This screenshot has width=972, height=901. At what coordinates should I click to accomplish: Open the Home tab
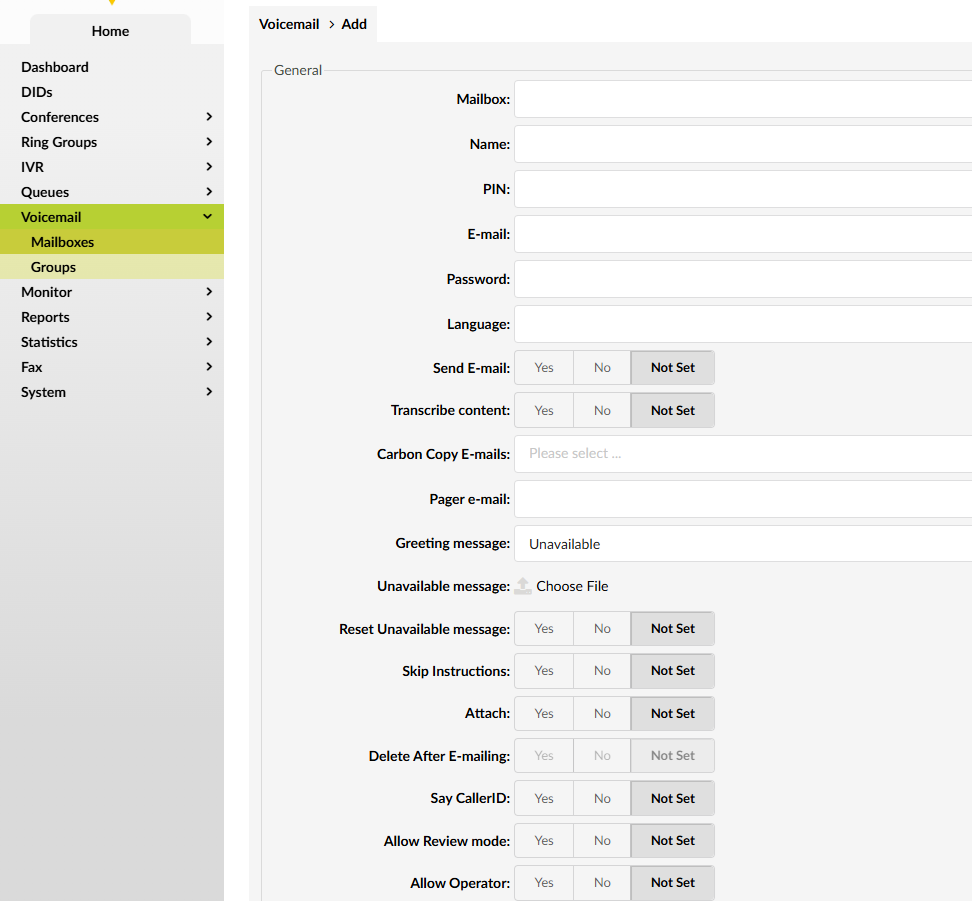tap(110, 31)
